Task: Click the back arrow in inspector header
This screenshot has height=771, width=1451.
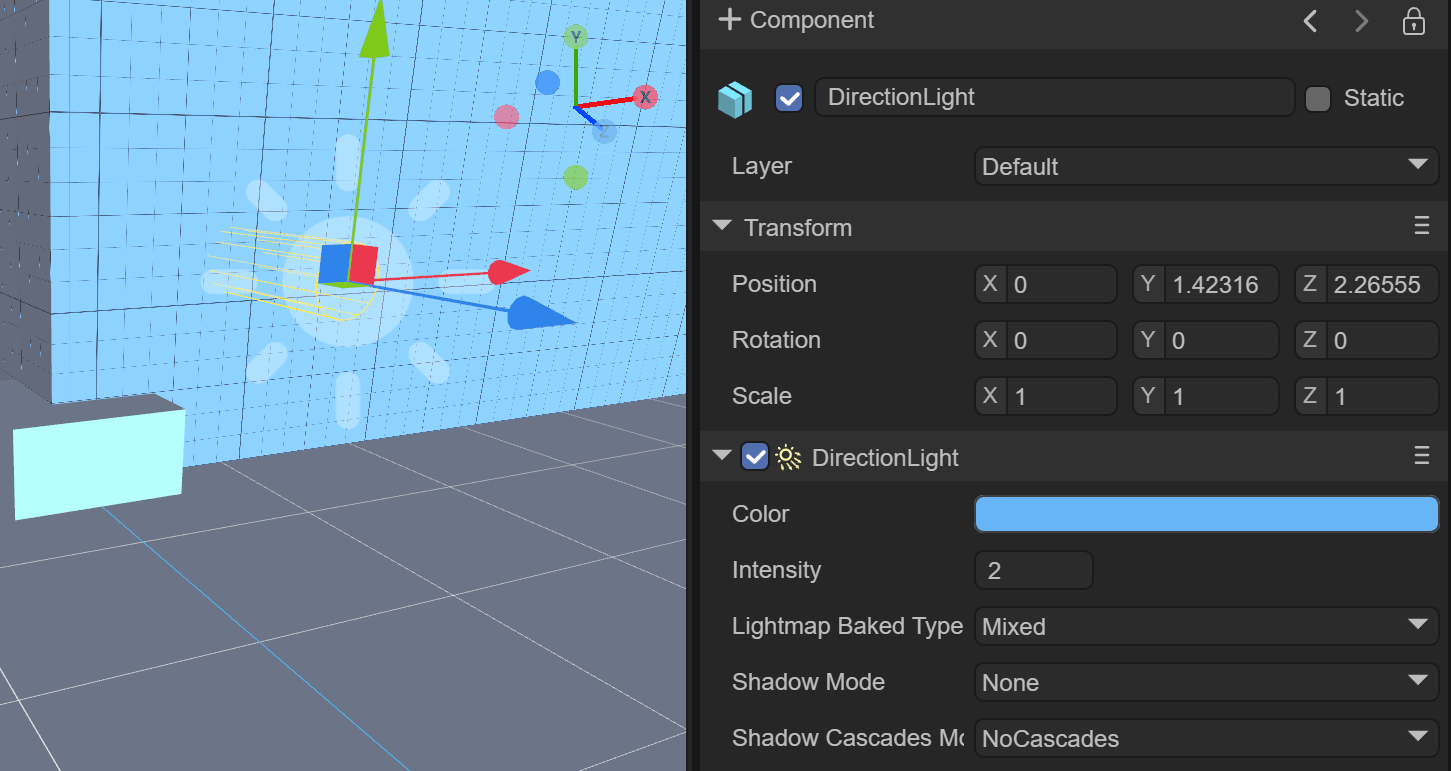Action: (x=1310, y=21)
